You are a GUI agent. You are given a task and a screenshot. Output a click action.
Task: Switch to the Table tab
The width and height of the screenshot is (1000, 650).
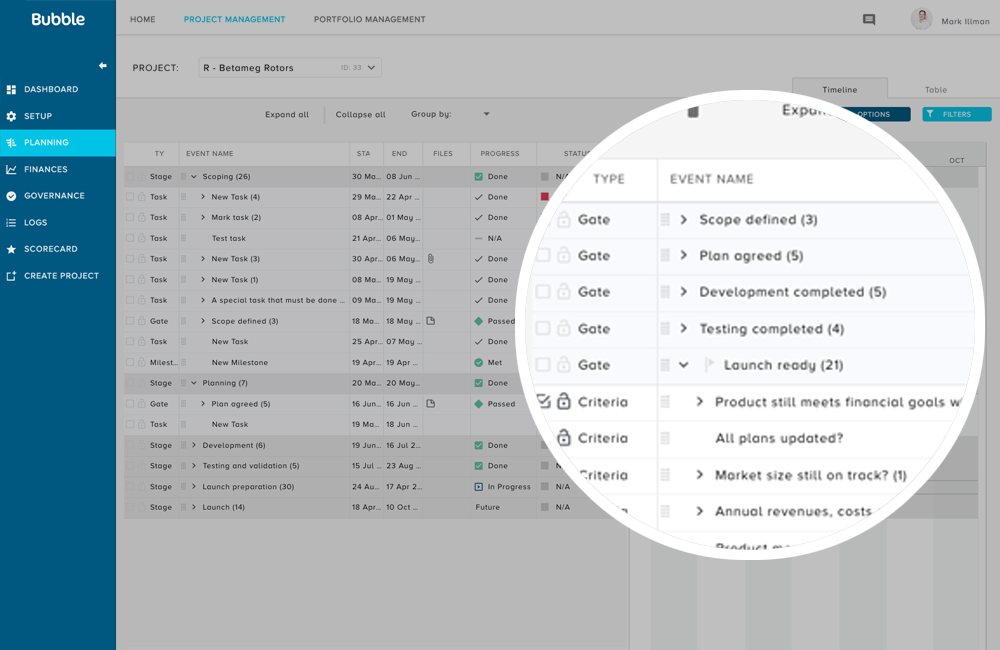(936, 90)
